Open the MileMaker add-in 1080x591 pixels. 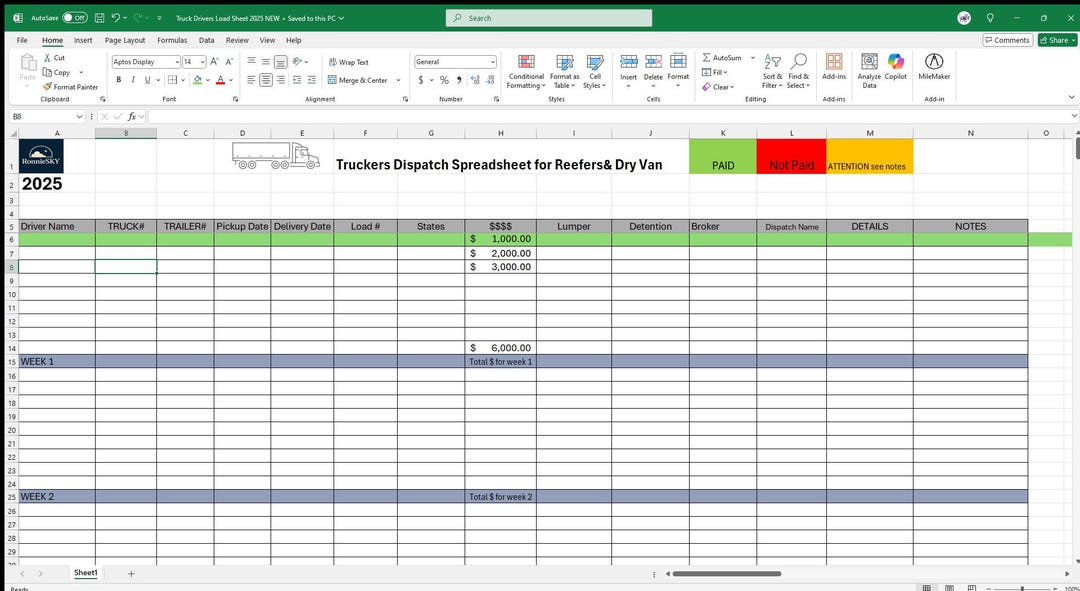[934, 68]
